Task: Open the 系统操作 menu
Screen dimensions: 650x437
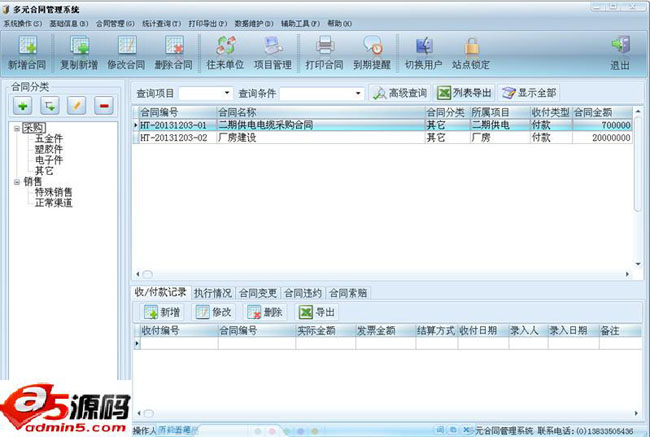Action: pyautogui.click(x=22, y=24)
